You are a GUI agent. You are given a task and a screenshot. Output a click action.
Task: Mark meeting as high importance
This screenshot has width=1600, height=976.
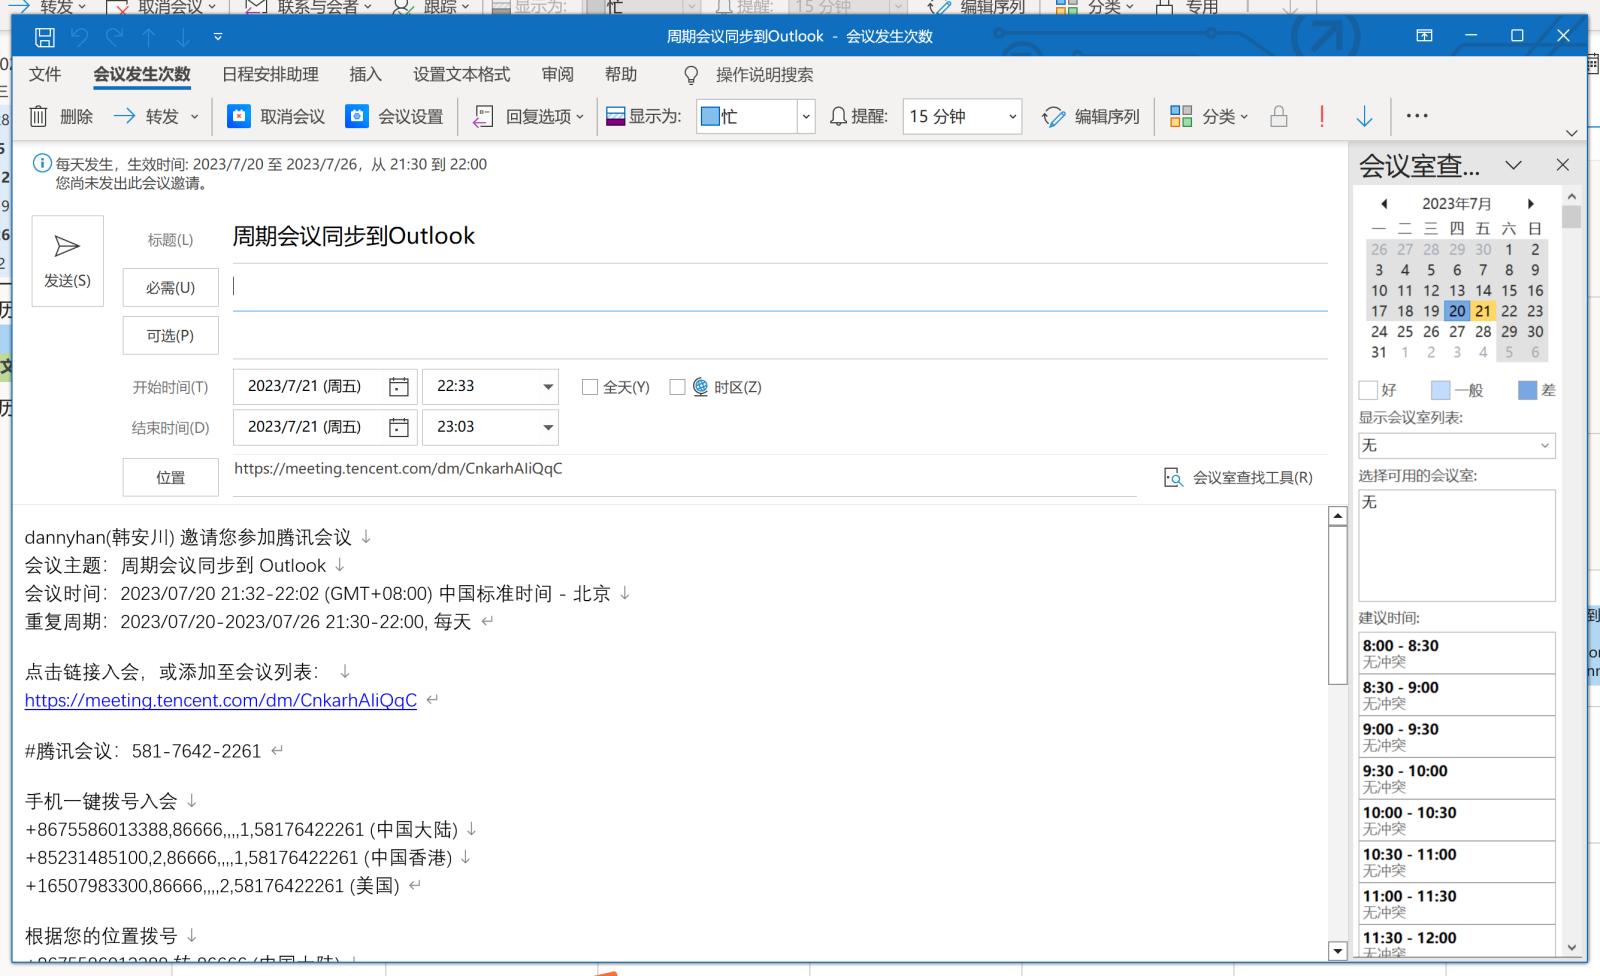point(1321,116)
